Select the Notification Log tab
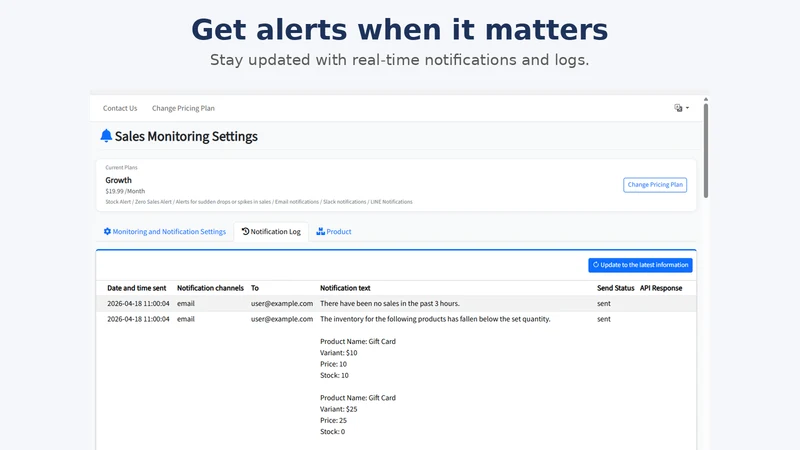This screenshot has width=800, height=450. [x=271, y=232]
